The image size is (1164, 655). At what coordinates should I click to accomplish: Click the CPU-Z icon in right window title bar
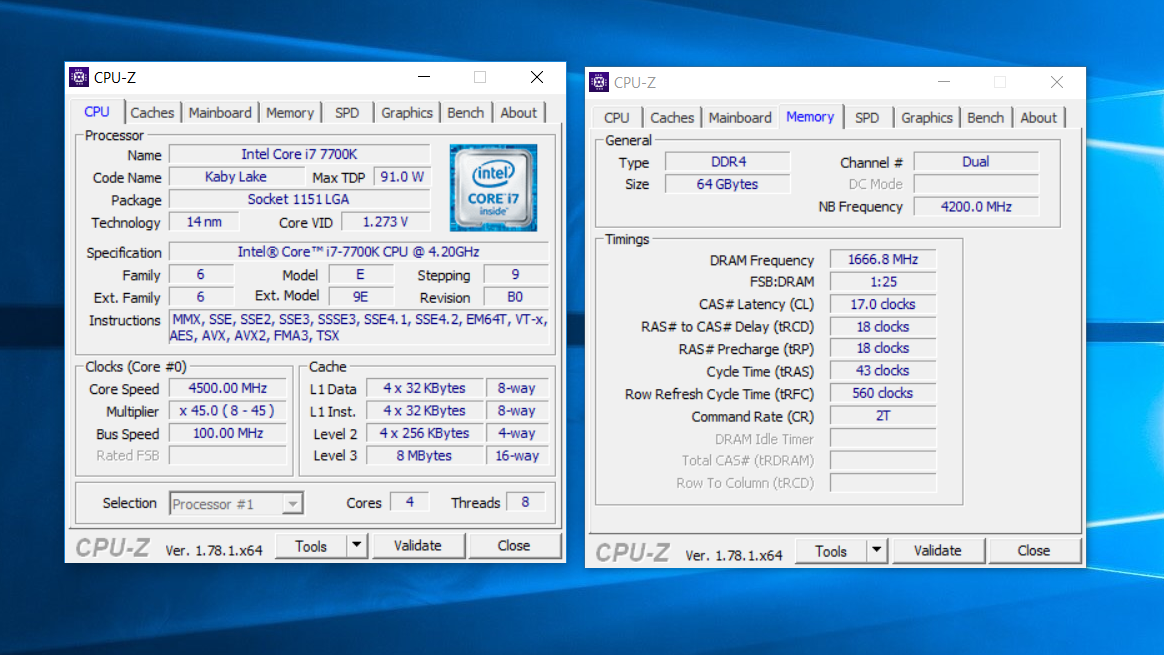(599, 83)
